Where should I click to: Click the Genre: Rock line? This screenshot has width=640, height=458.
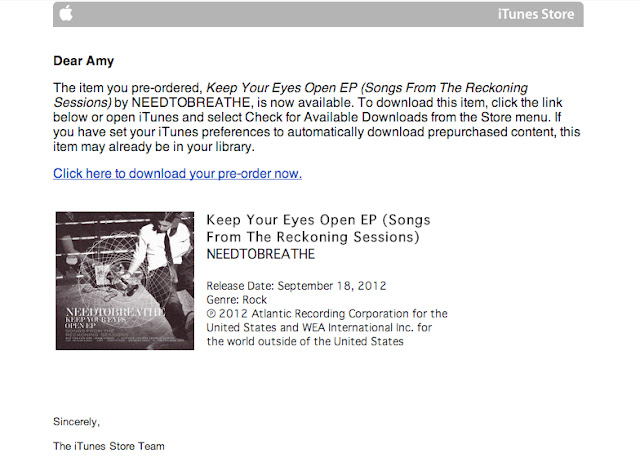coord(237,300)
